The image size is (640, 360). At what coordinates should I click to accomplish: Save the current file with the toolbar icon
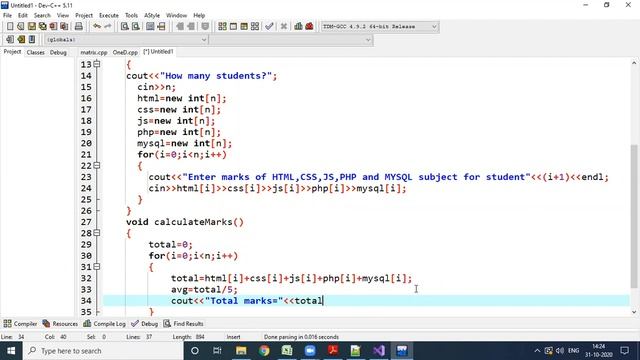[x=31, y=27]
